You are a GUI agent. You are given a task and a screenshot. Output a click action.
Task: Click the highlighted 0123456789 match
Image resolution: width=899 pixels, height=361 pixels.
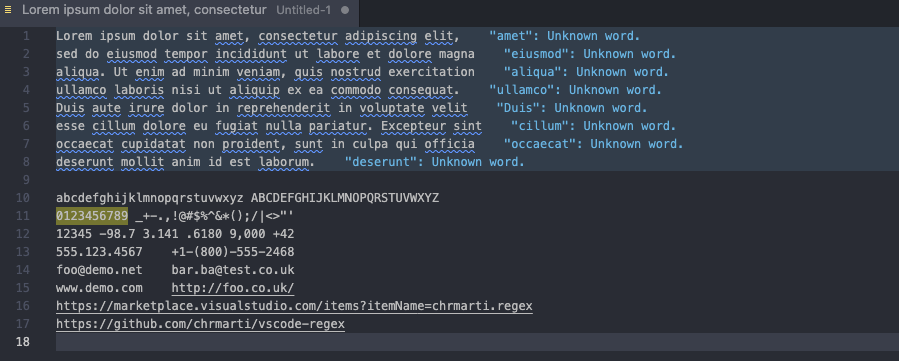(x=92, y=216)
